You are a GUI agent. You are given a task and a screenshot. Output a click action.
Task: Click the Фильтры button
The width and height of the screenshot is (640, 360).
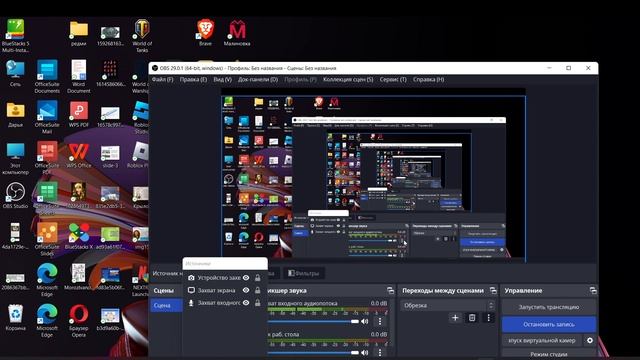pos(304,273)
